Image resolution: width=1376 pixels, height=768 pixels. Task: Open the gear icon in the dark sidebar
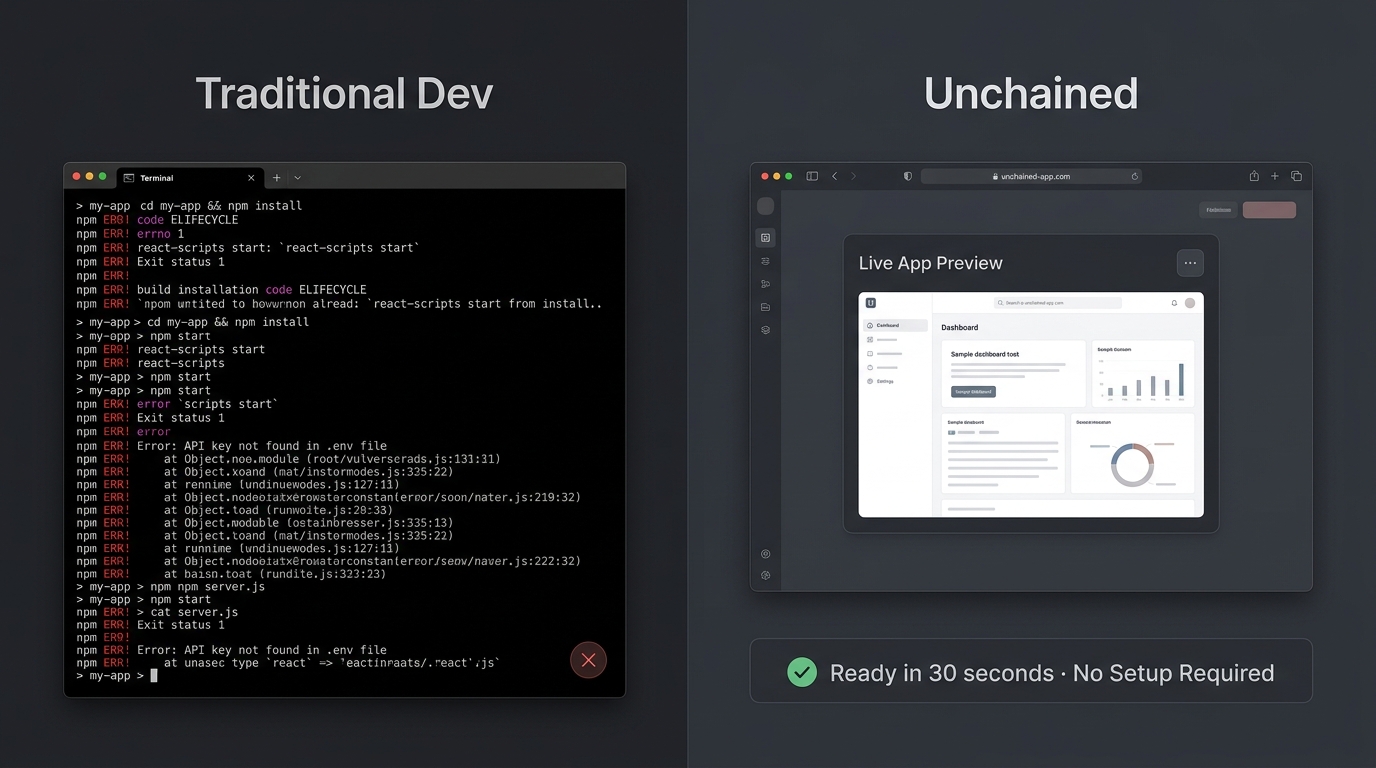pyautogui.click(x=766, y=575)
